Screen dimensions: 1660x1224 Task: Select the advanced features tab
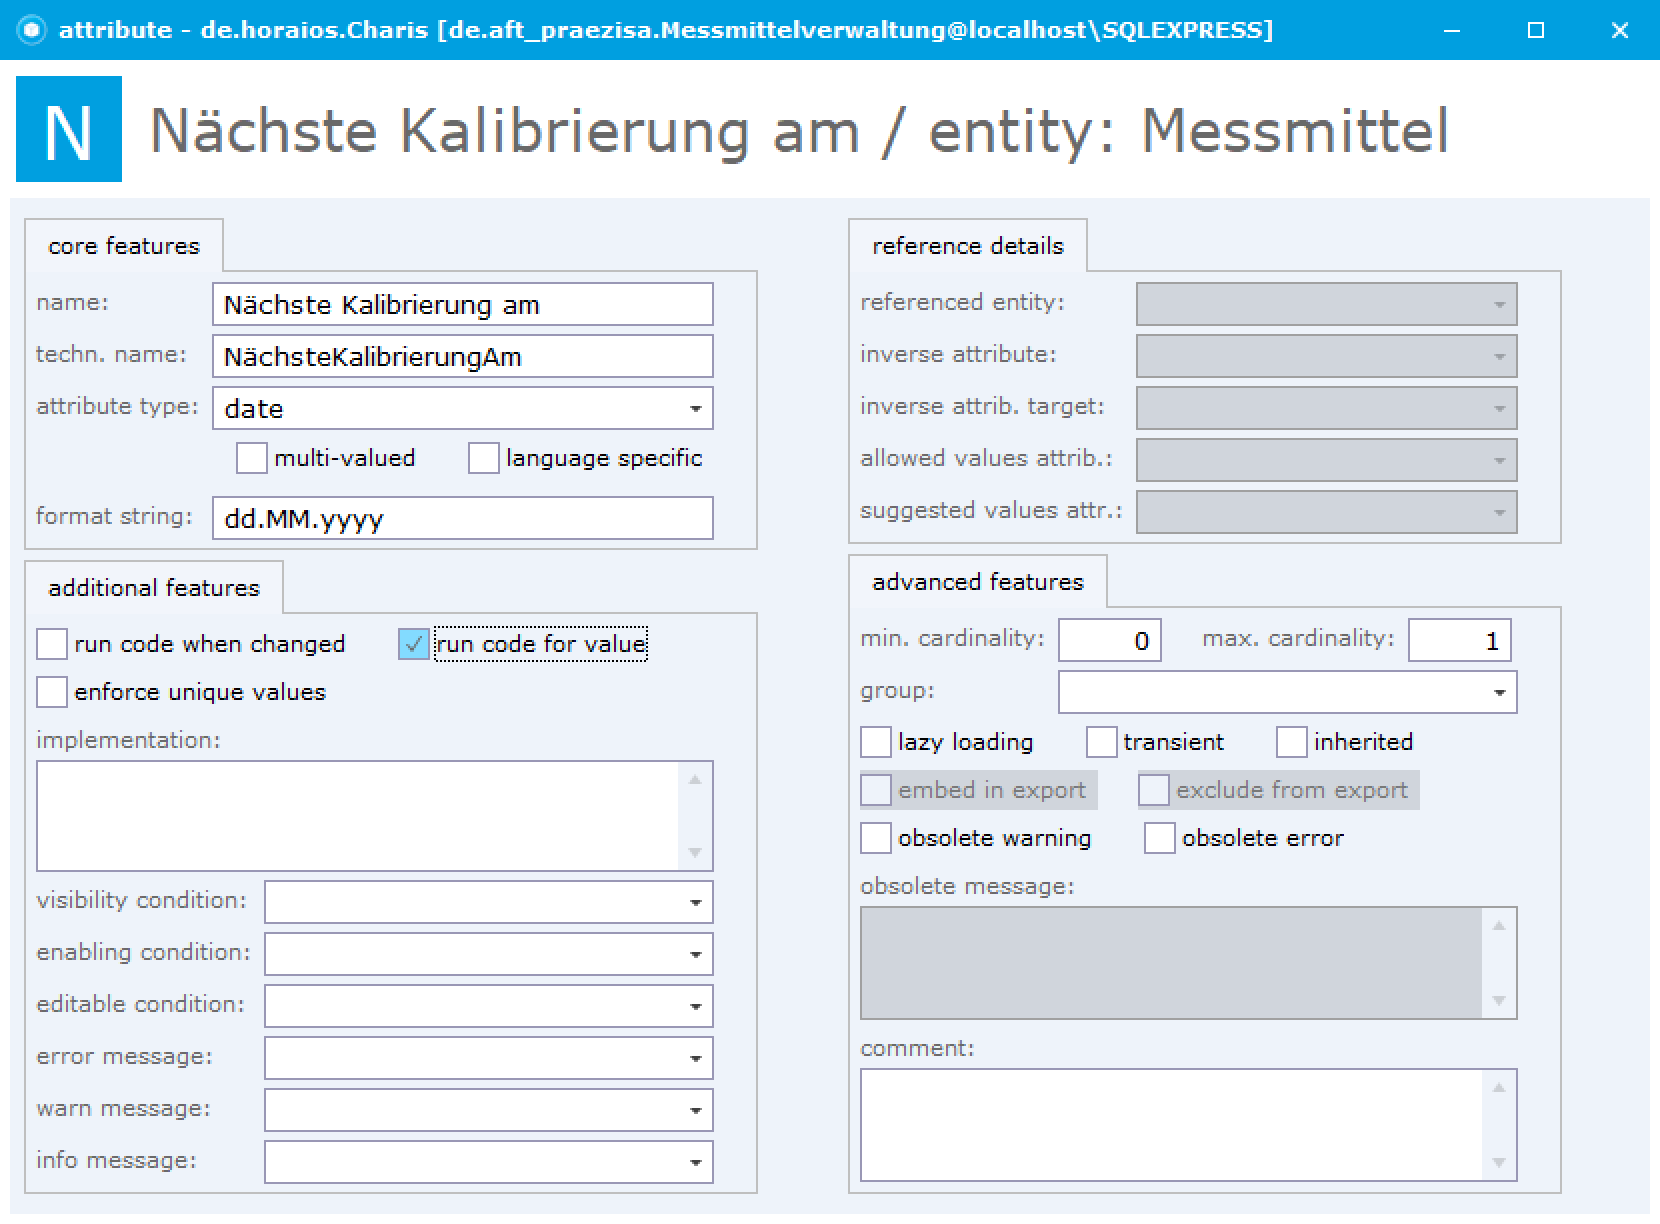[978, 582]
